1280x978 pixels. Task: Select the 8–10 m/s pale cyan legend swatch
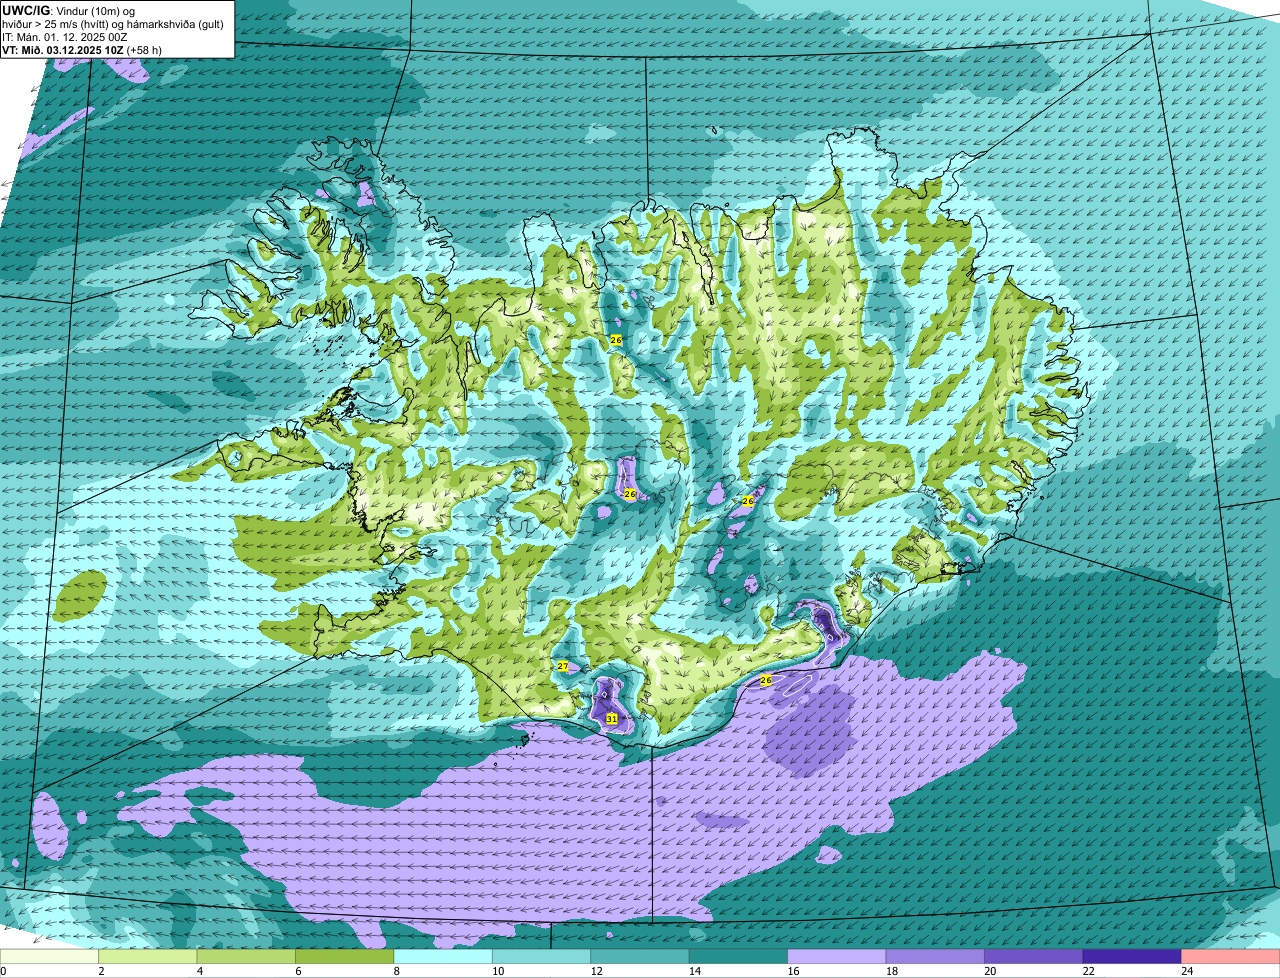444,957
